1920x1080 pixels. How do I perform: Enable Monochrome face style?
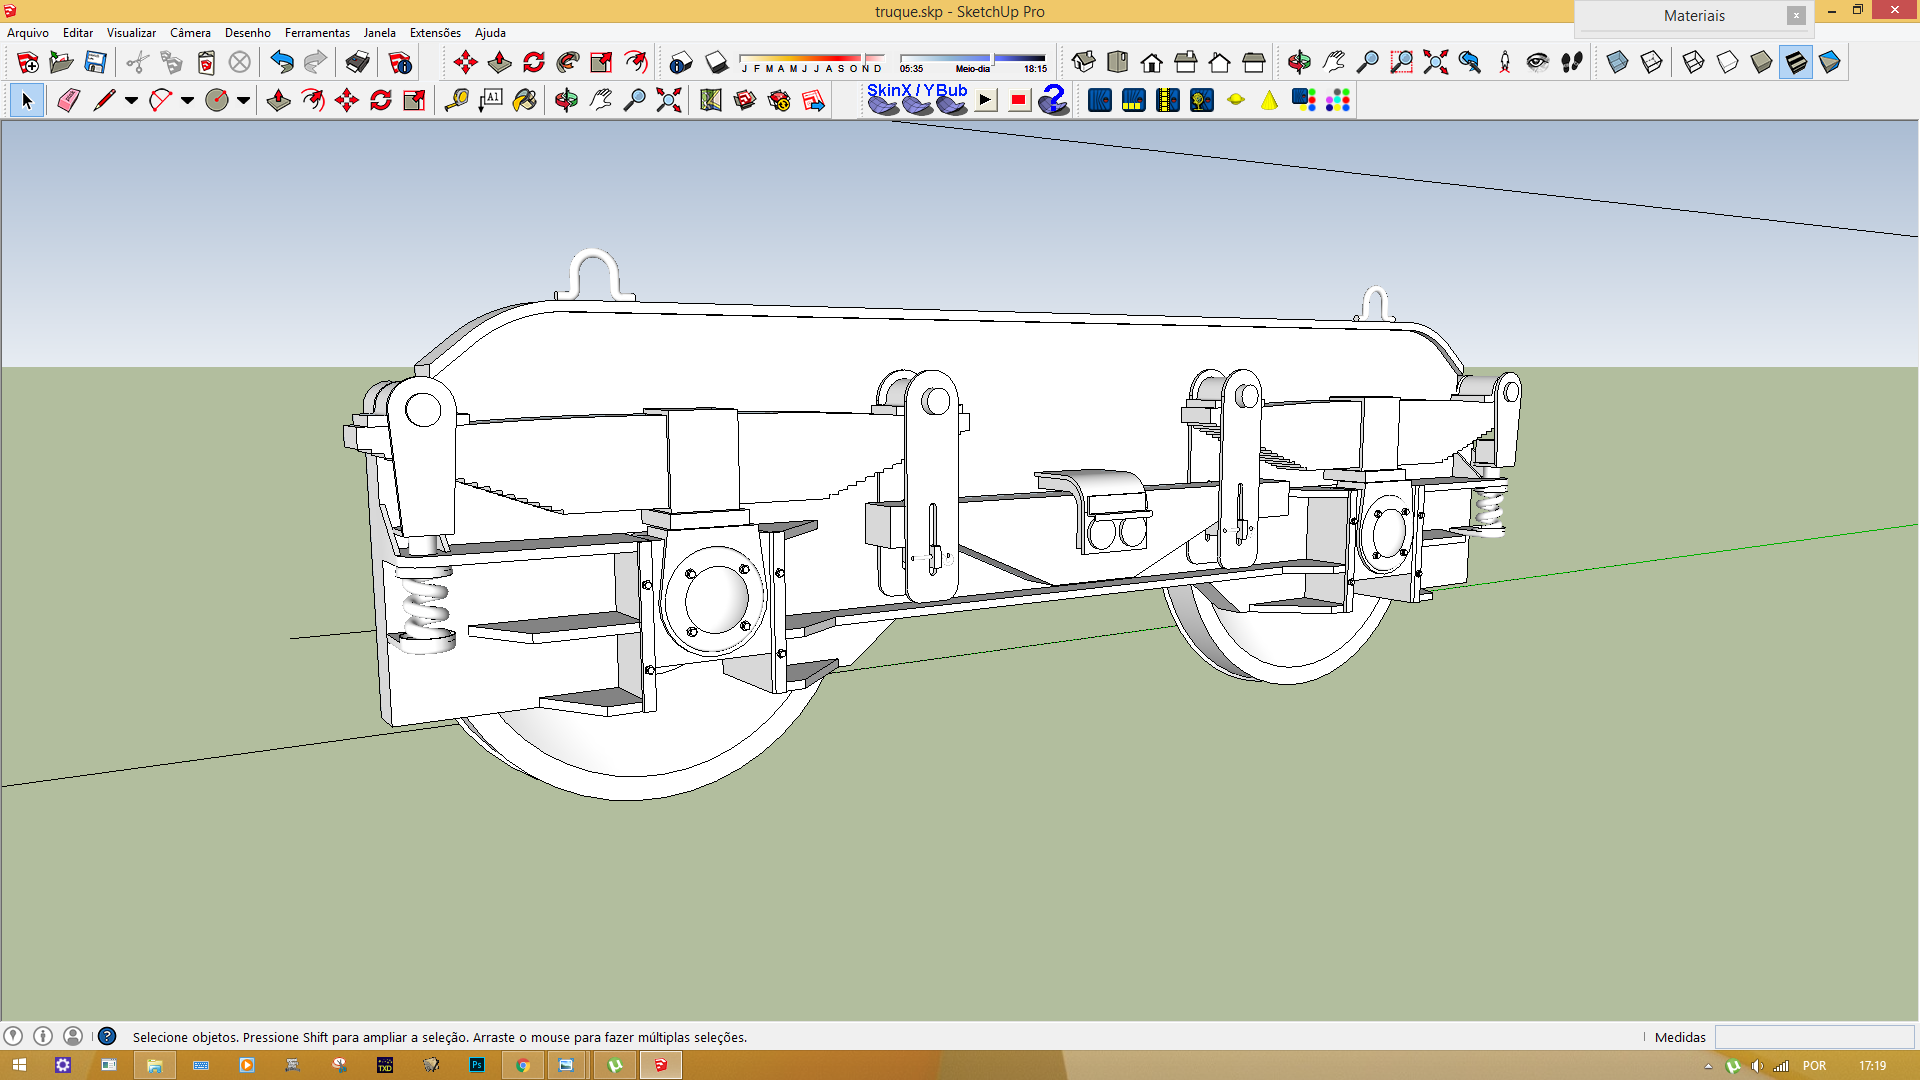pos(1829,62)
